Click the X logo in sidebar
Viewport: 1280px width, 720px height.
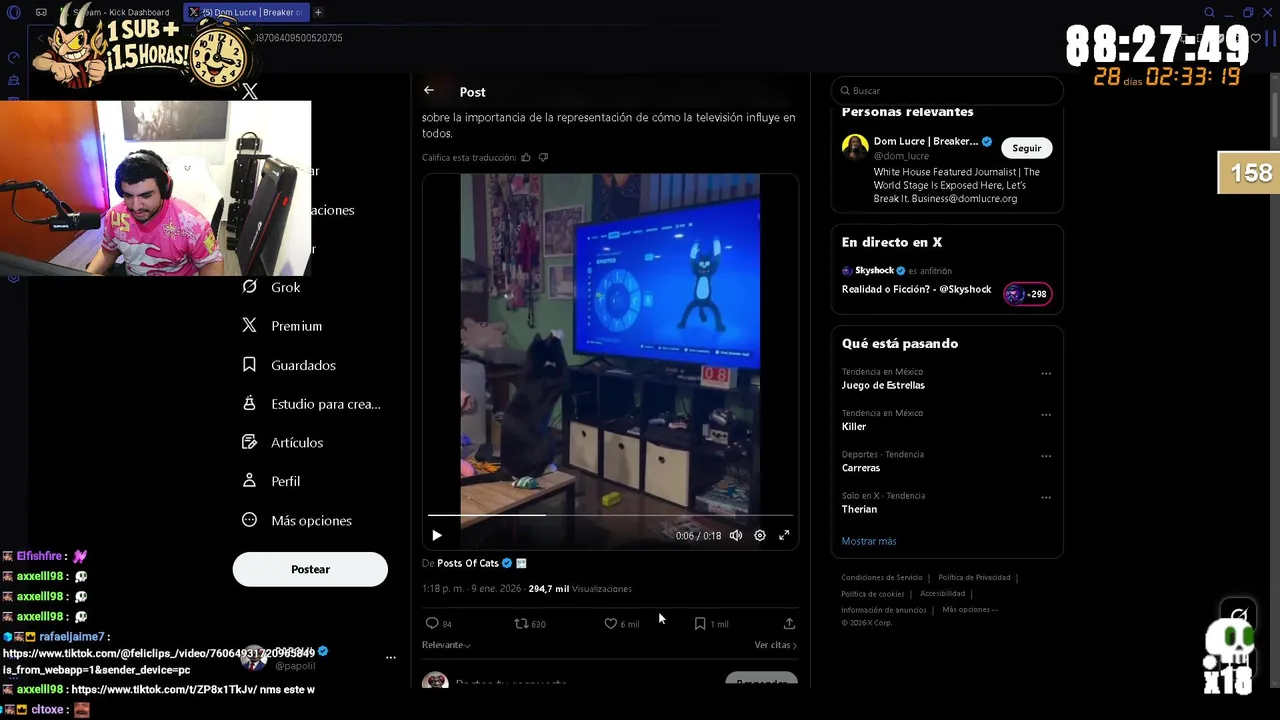coord(250,91)
